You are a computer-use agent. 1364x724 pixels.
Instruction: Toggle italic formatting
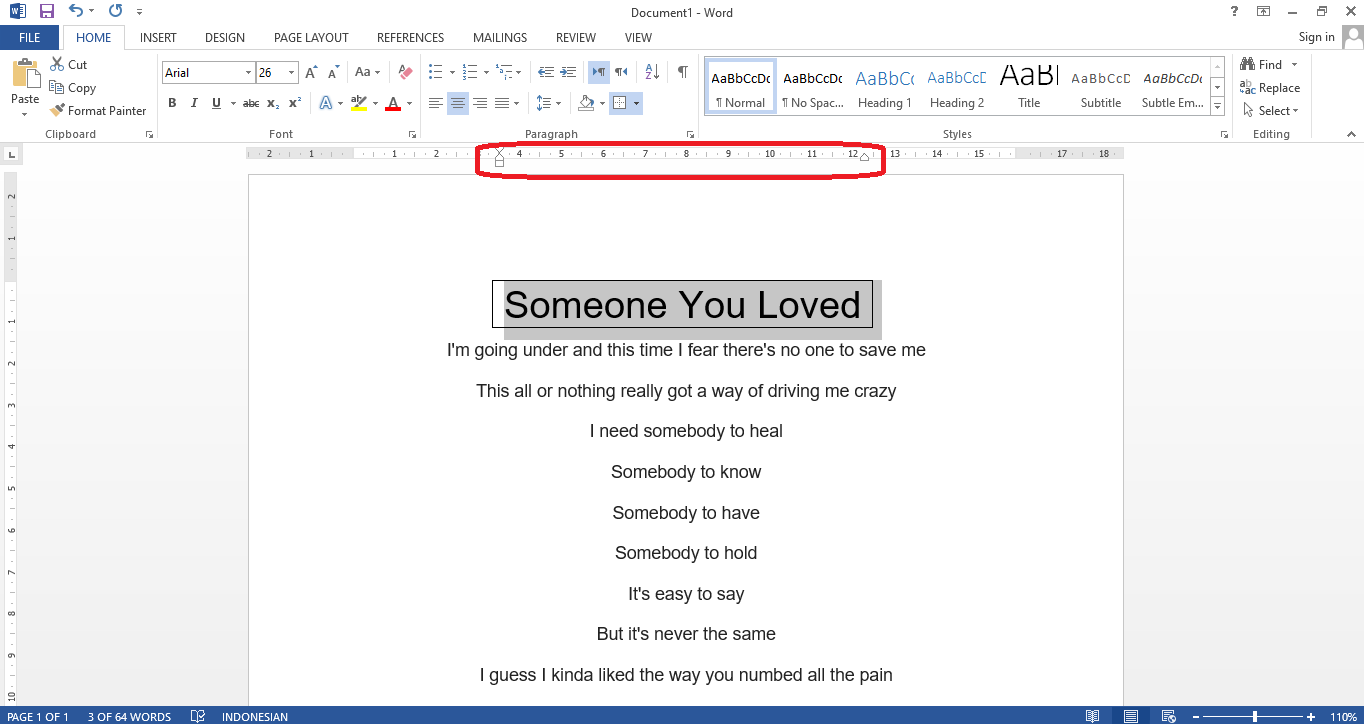193,103
